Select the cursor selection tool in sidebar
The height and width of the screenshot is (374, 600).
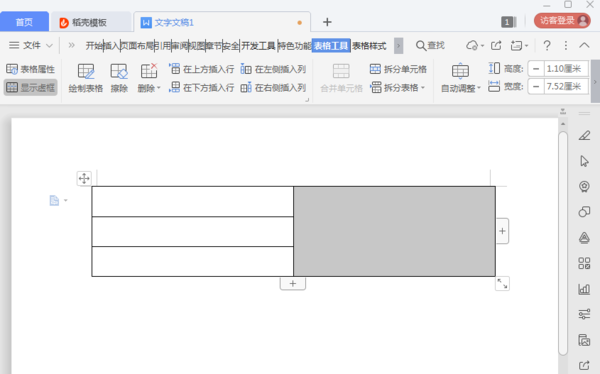tap(584, 161)
